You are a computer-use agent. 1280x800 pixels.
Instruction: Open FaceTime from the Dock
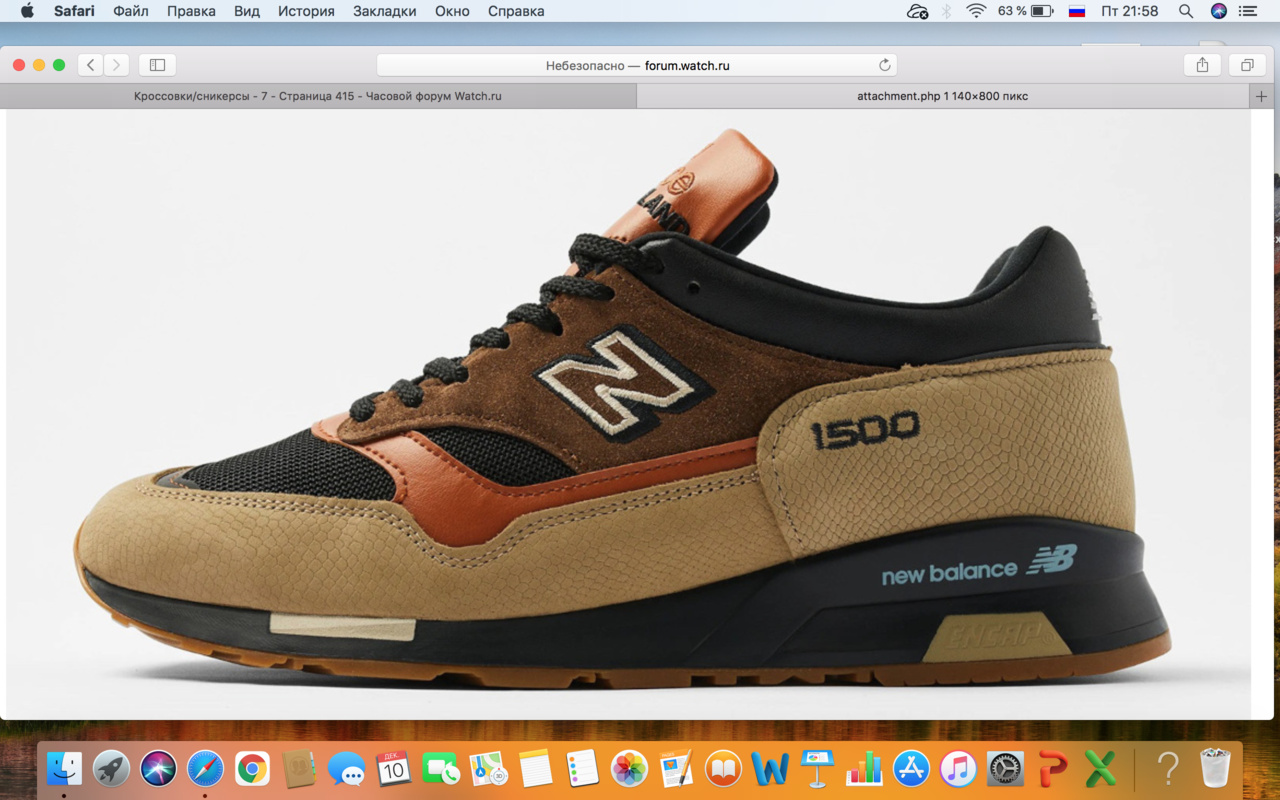(440, 768)
